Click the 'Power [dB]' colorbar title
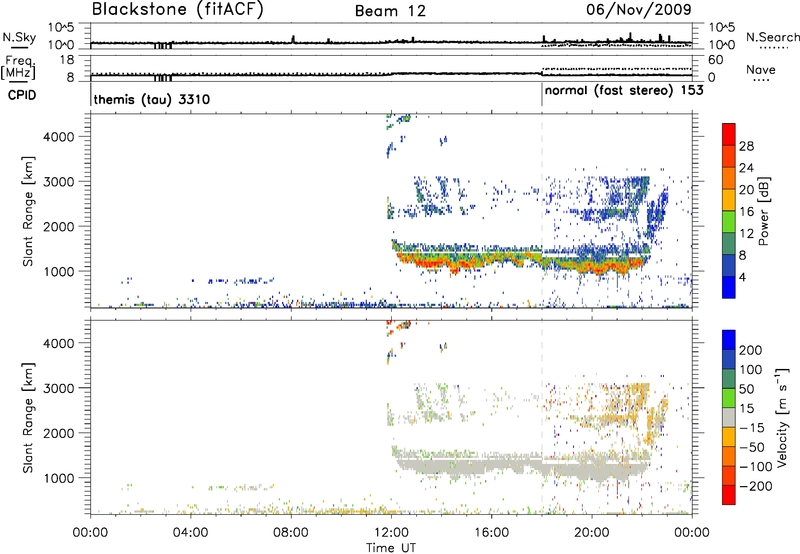The image size is (800, 554). pyautogui.click(x=763, y=211)
